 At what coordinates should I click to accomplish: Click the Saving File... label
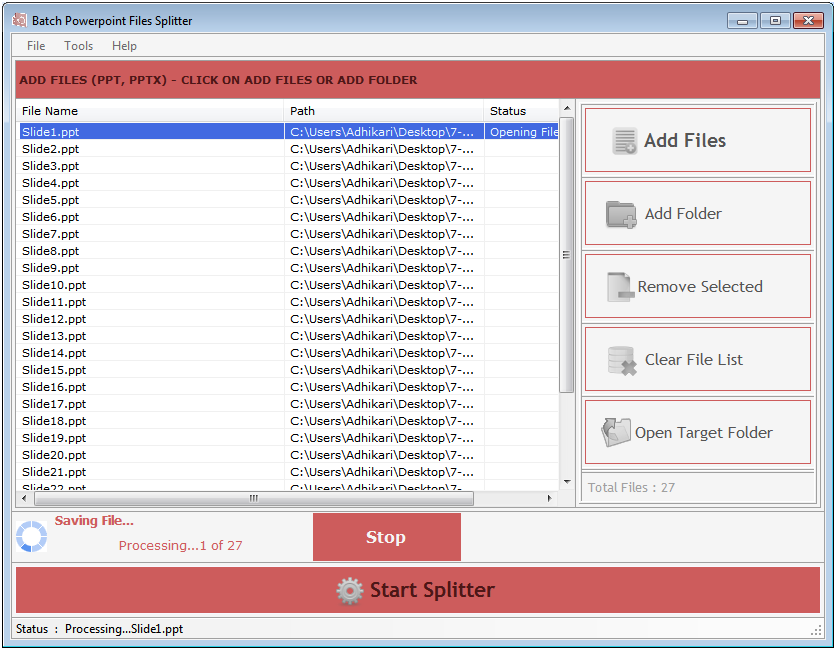click(94, 521)
